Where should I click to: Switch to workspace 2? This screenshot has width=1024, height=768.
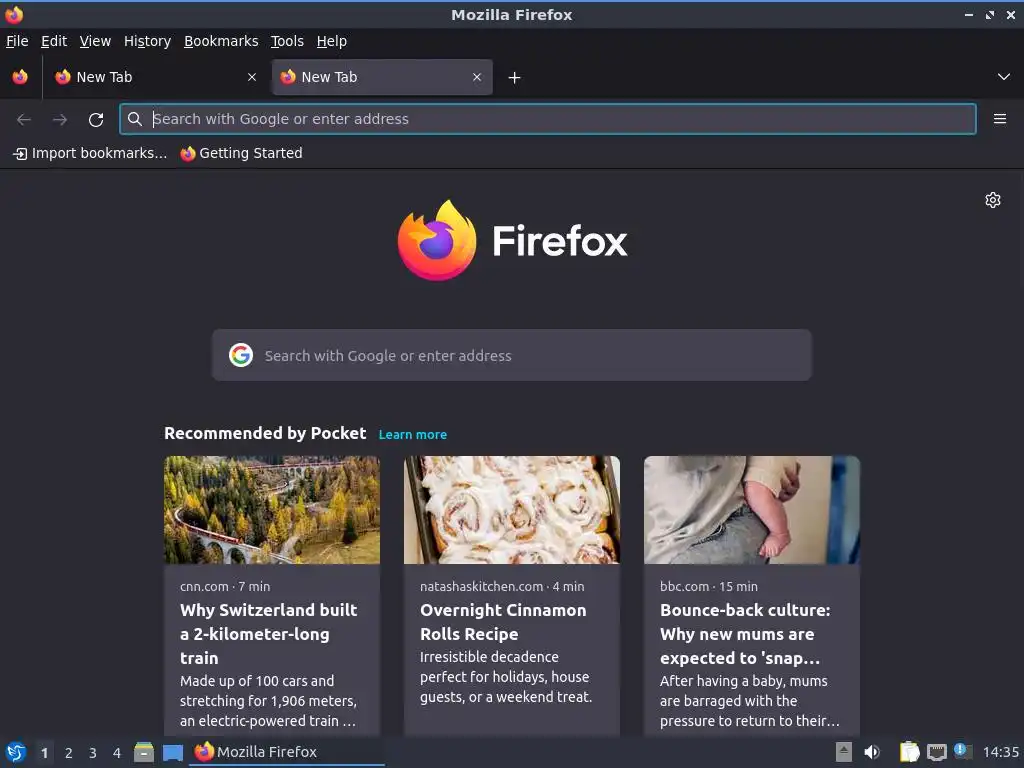pyautogui.click(x=68, y=753)
